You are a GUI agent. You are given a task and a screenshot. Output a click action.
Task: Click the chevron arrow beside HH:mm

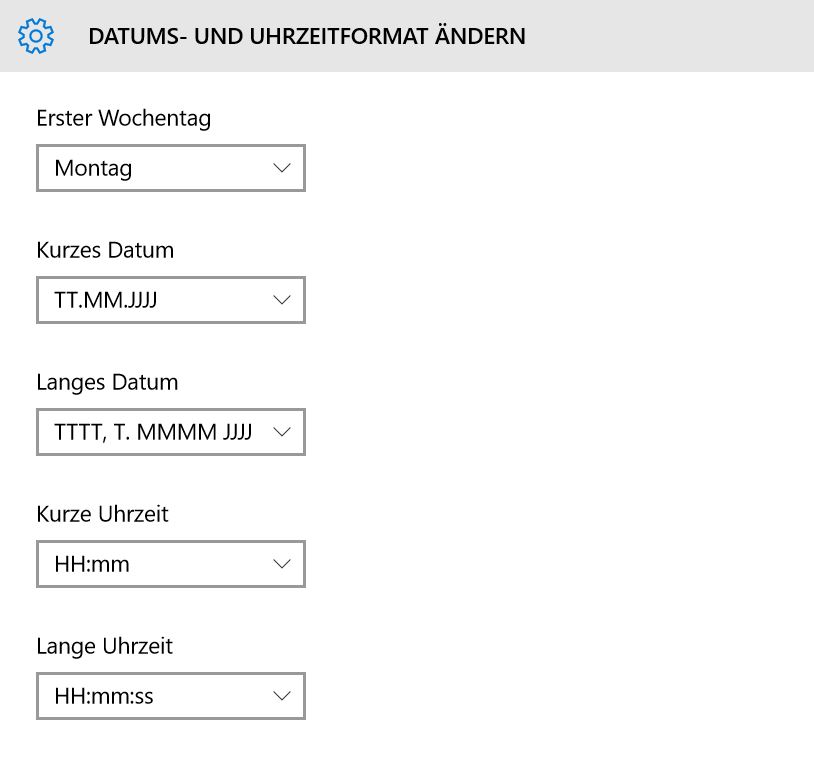[282, 564]
